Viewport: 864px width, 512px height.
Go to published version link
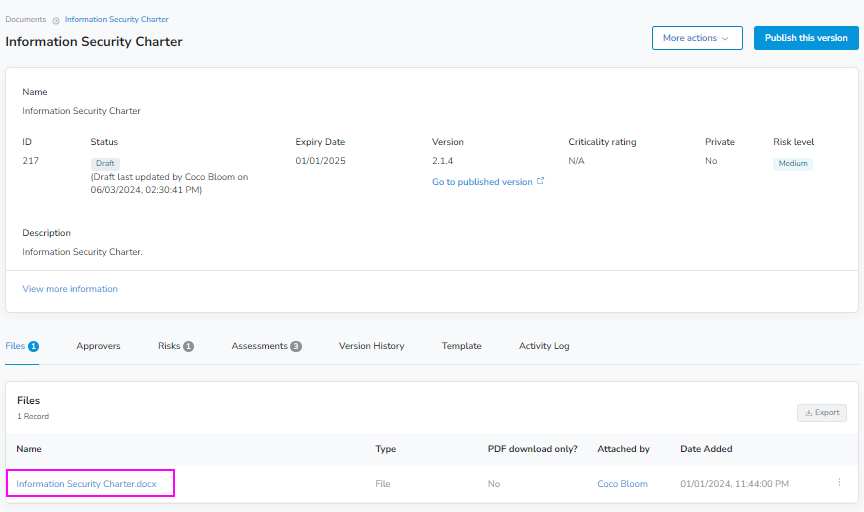(482, 182)
